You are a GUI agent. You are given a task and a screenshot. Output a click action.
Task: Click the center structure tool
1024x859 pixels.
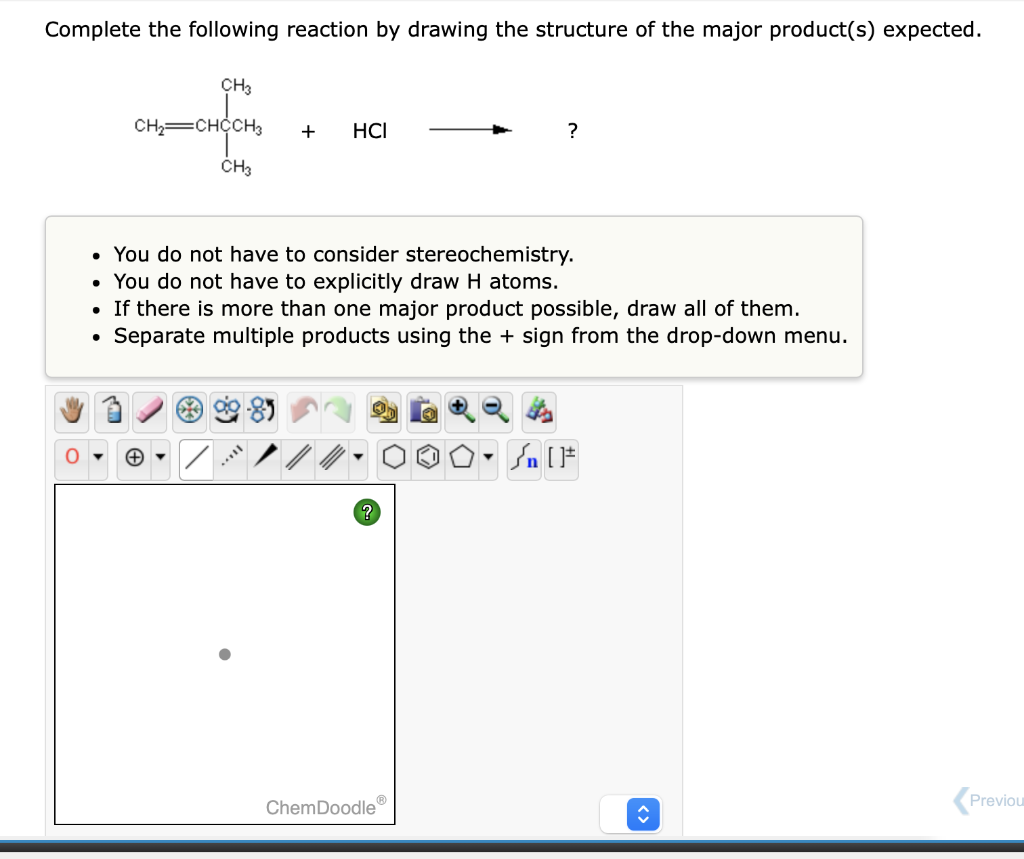[x=189, y=411]
